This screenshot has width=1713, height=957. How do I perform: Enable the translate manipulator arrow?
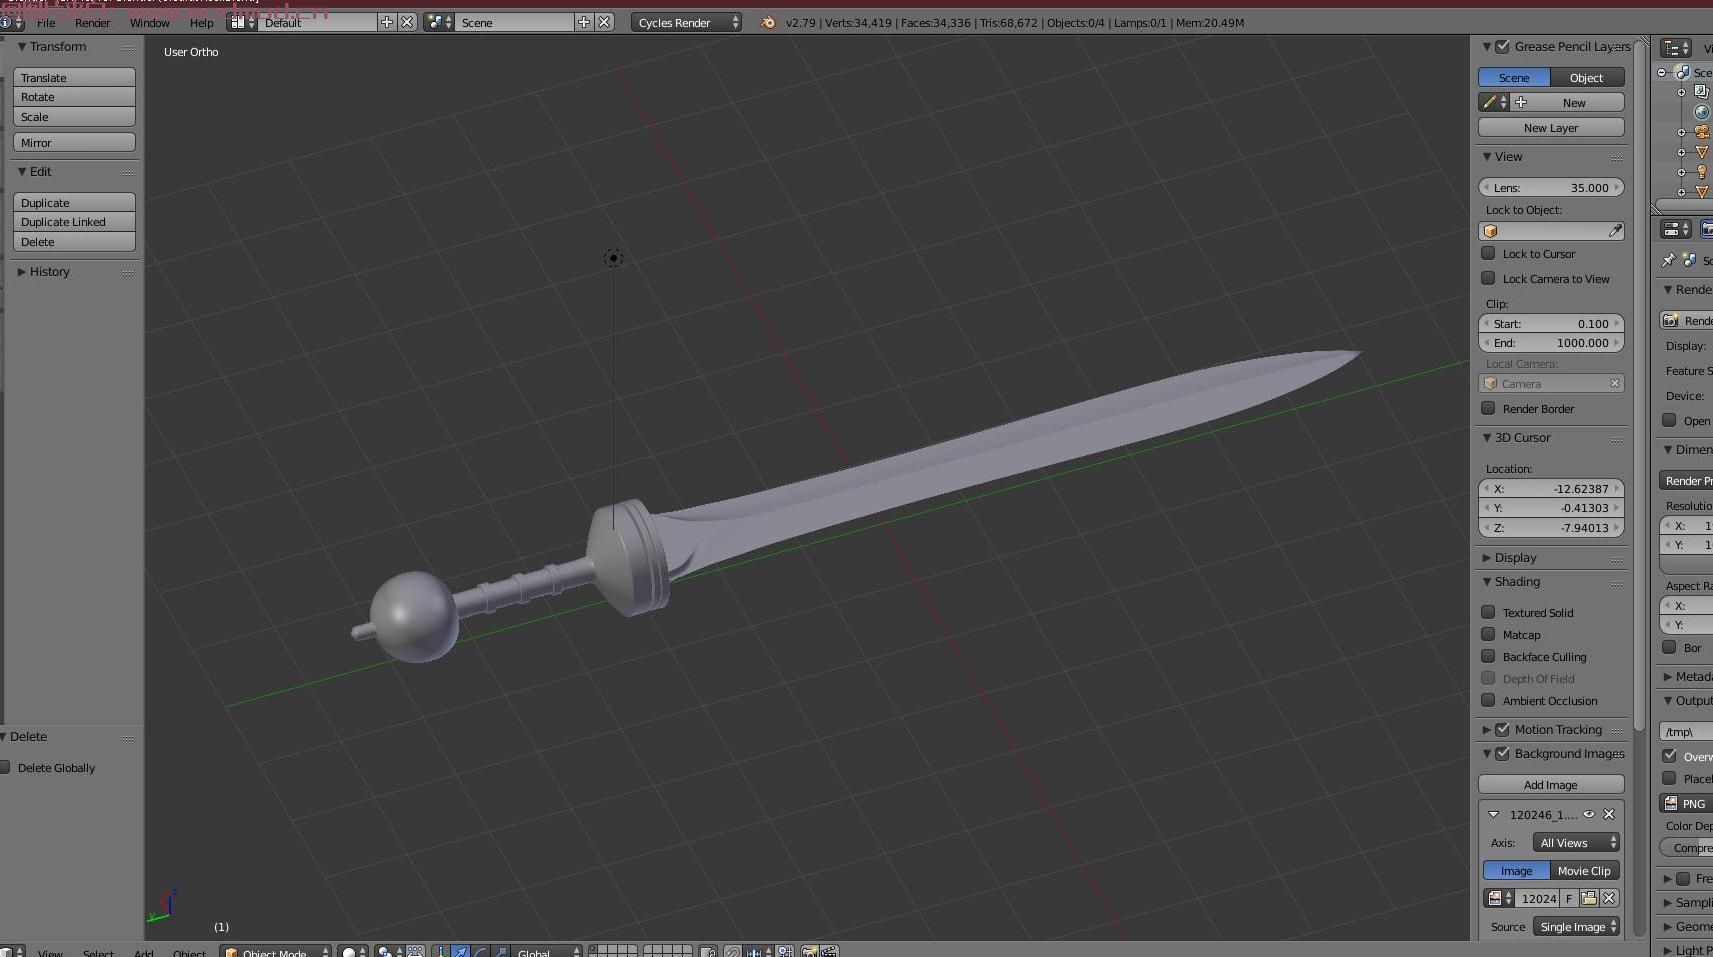(461, 952)
